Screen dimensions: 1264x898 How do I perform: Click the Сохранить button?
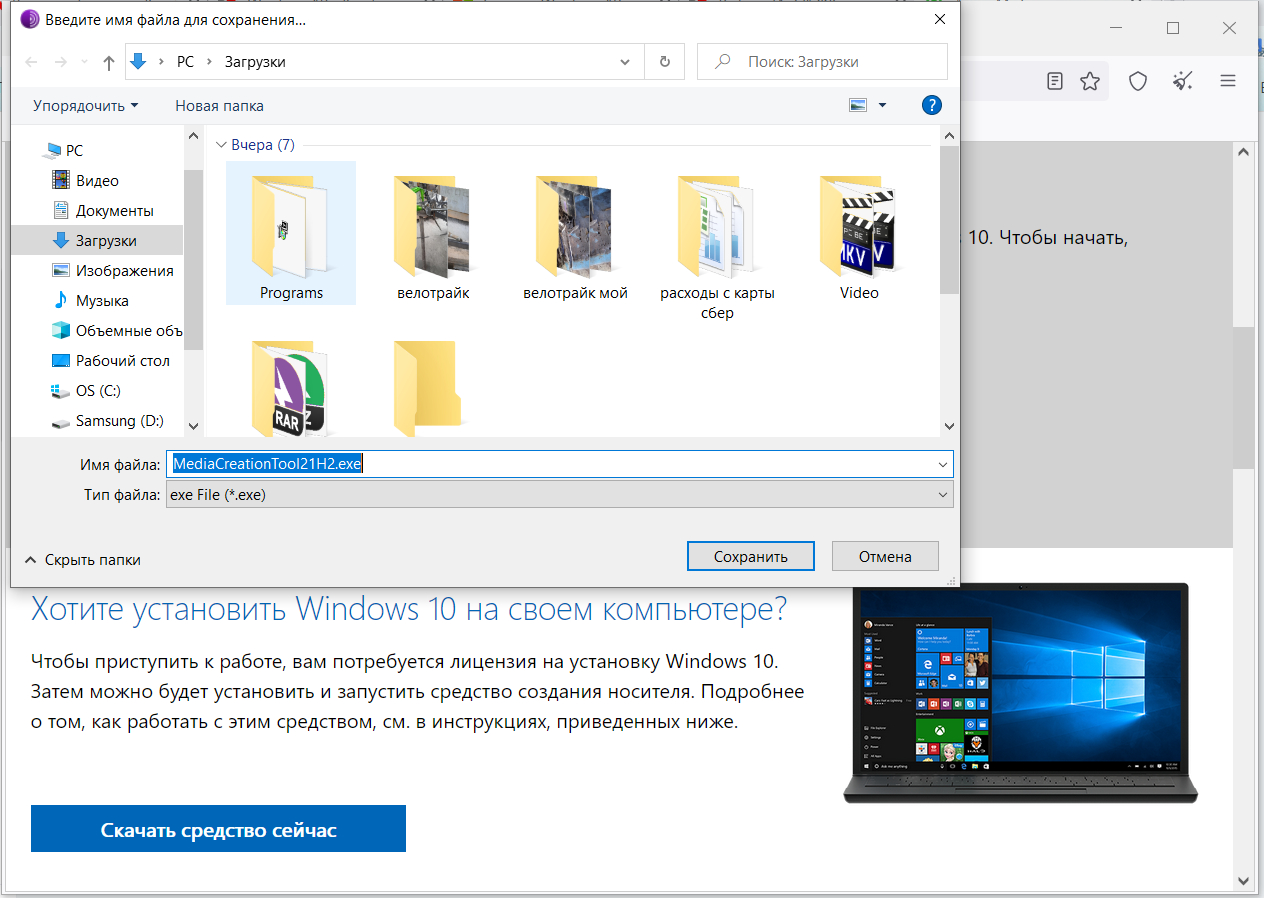pyautogui.click(x=751, y=556)
